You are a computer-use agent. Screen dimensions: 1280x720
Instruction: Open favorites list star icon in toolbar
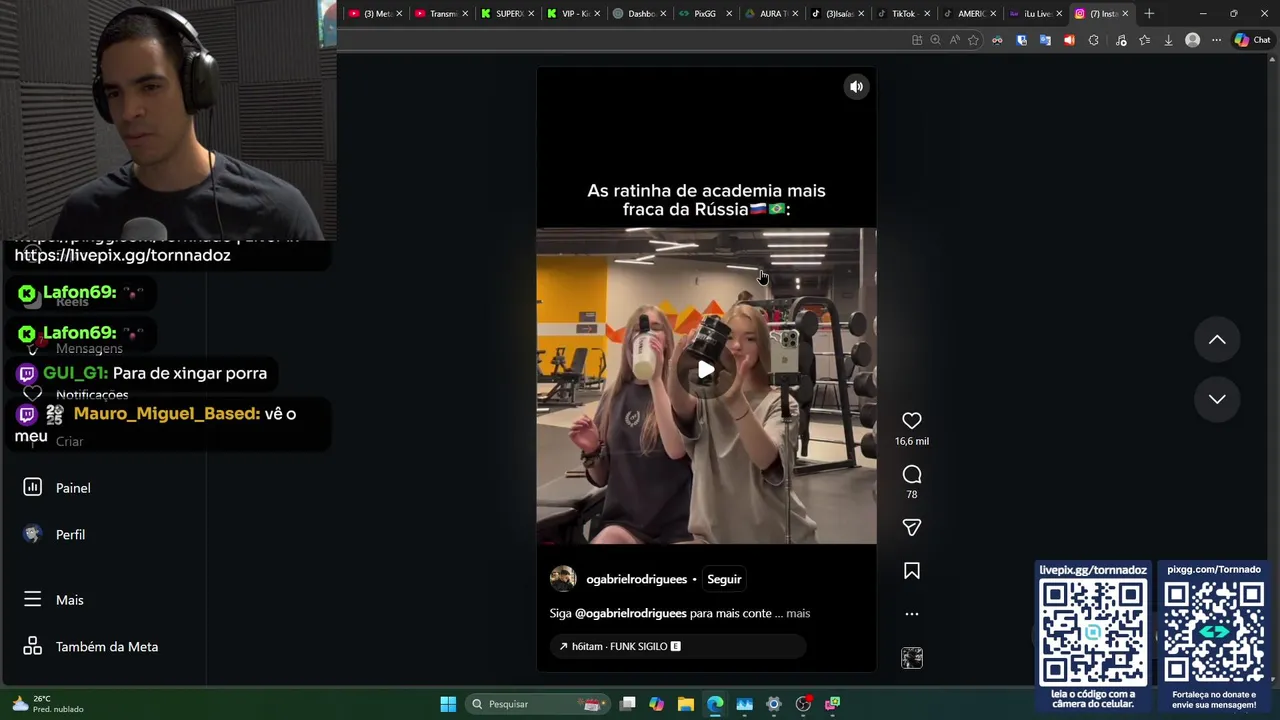[1144, 40]
